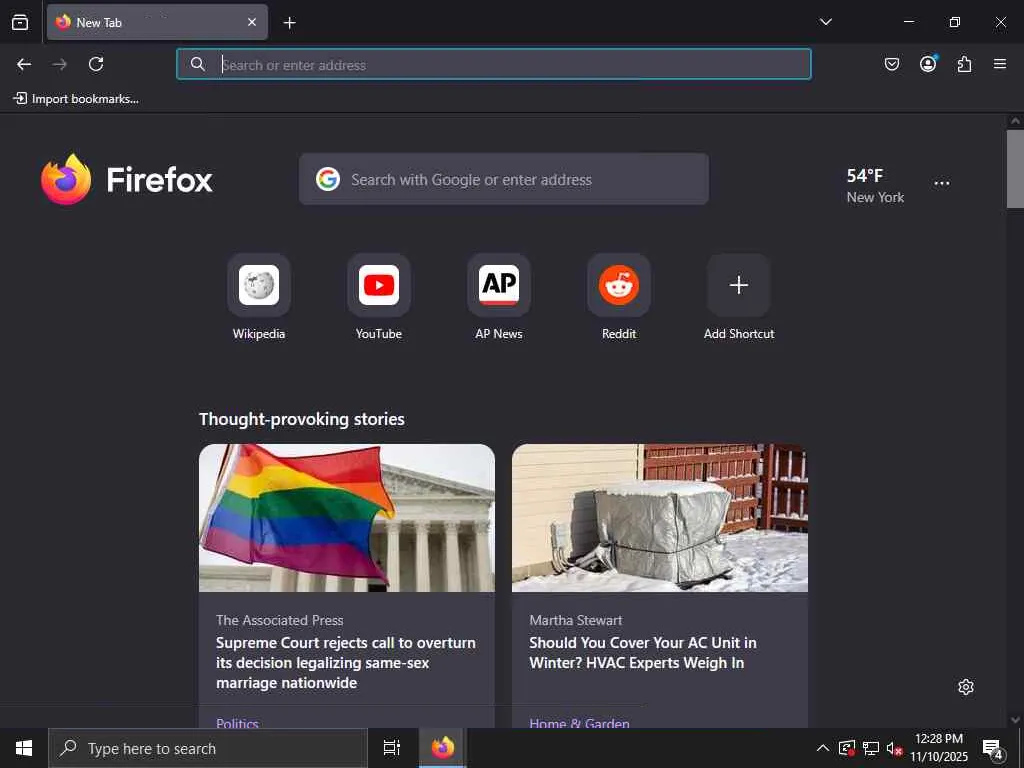Click the address bar search field
Image resolution: width=1024 pixels, height=768 pixels.
pos(494,64)
